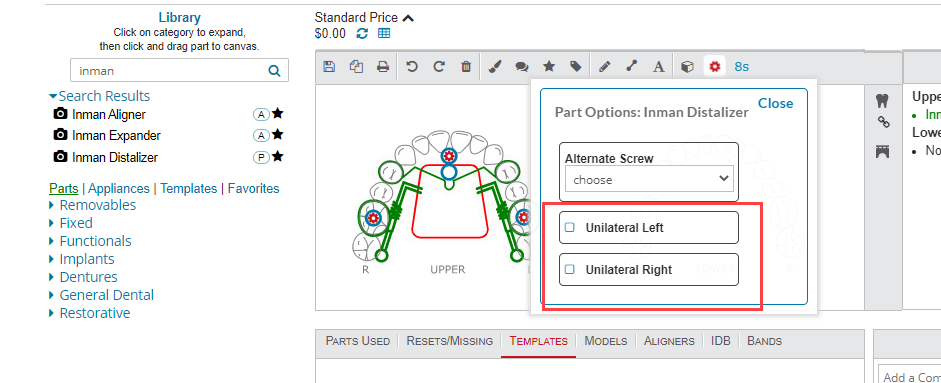The width and height of the screenshot is (941, 383).
Task: Open the Alternate Screw dropdown
Action: point(649,179)
